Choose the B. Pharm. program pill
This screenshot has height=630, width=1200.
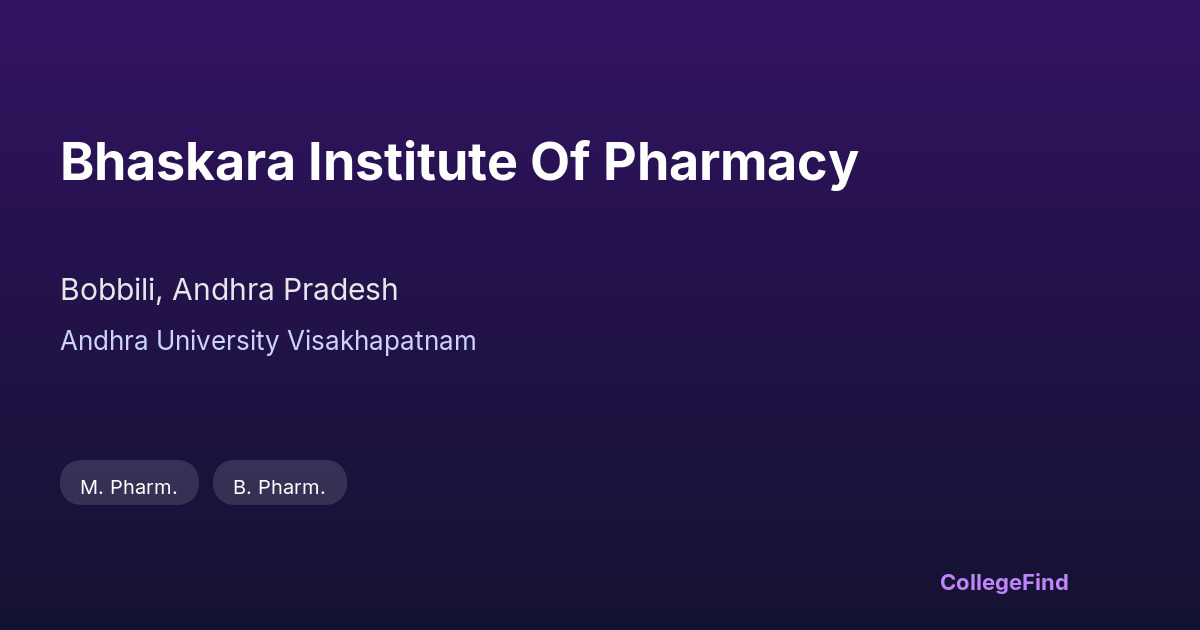point(279,487)
